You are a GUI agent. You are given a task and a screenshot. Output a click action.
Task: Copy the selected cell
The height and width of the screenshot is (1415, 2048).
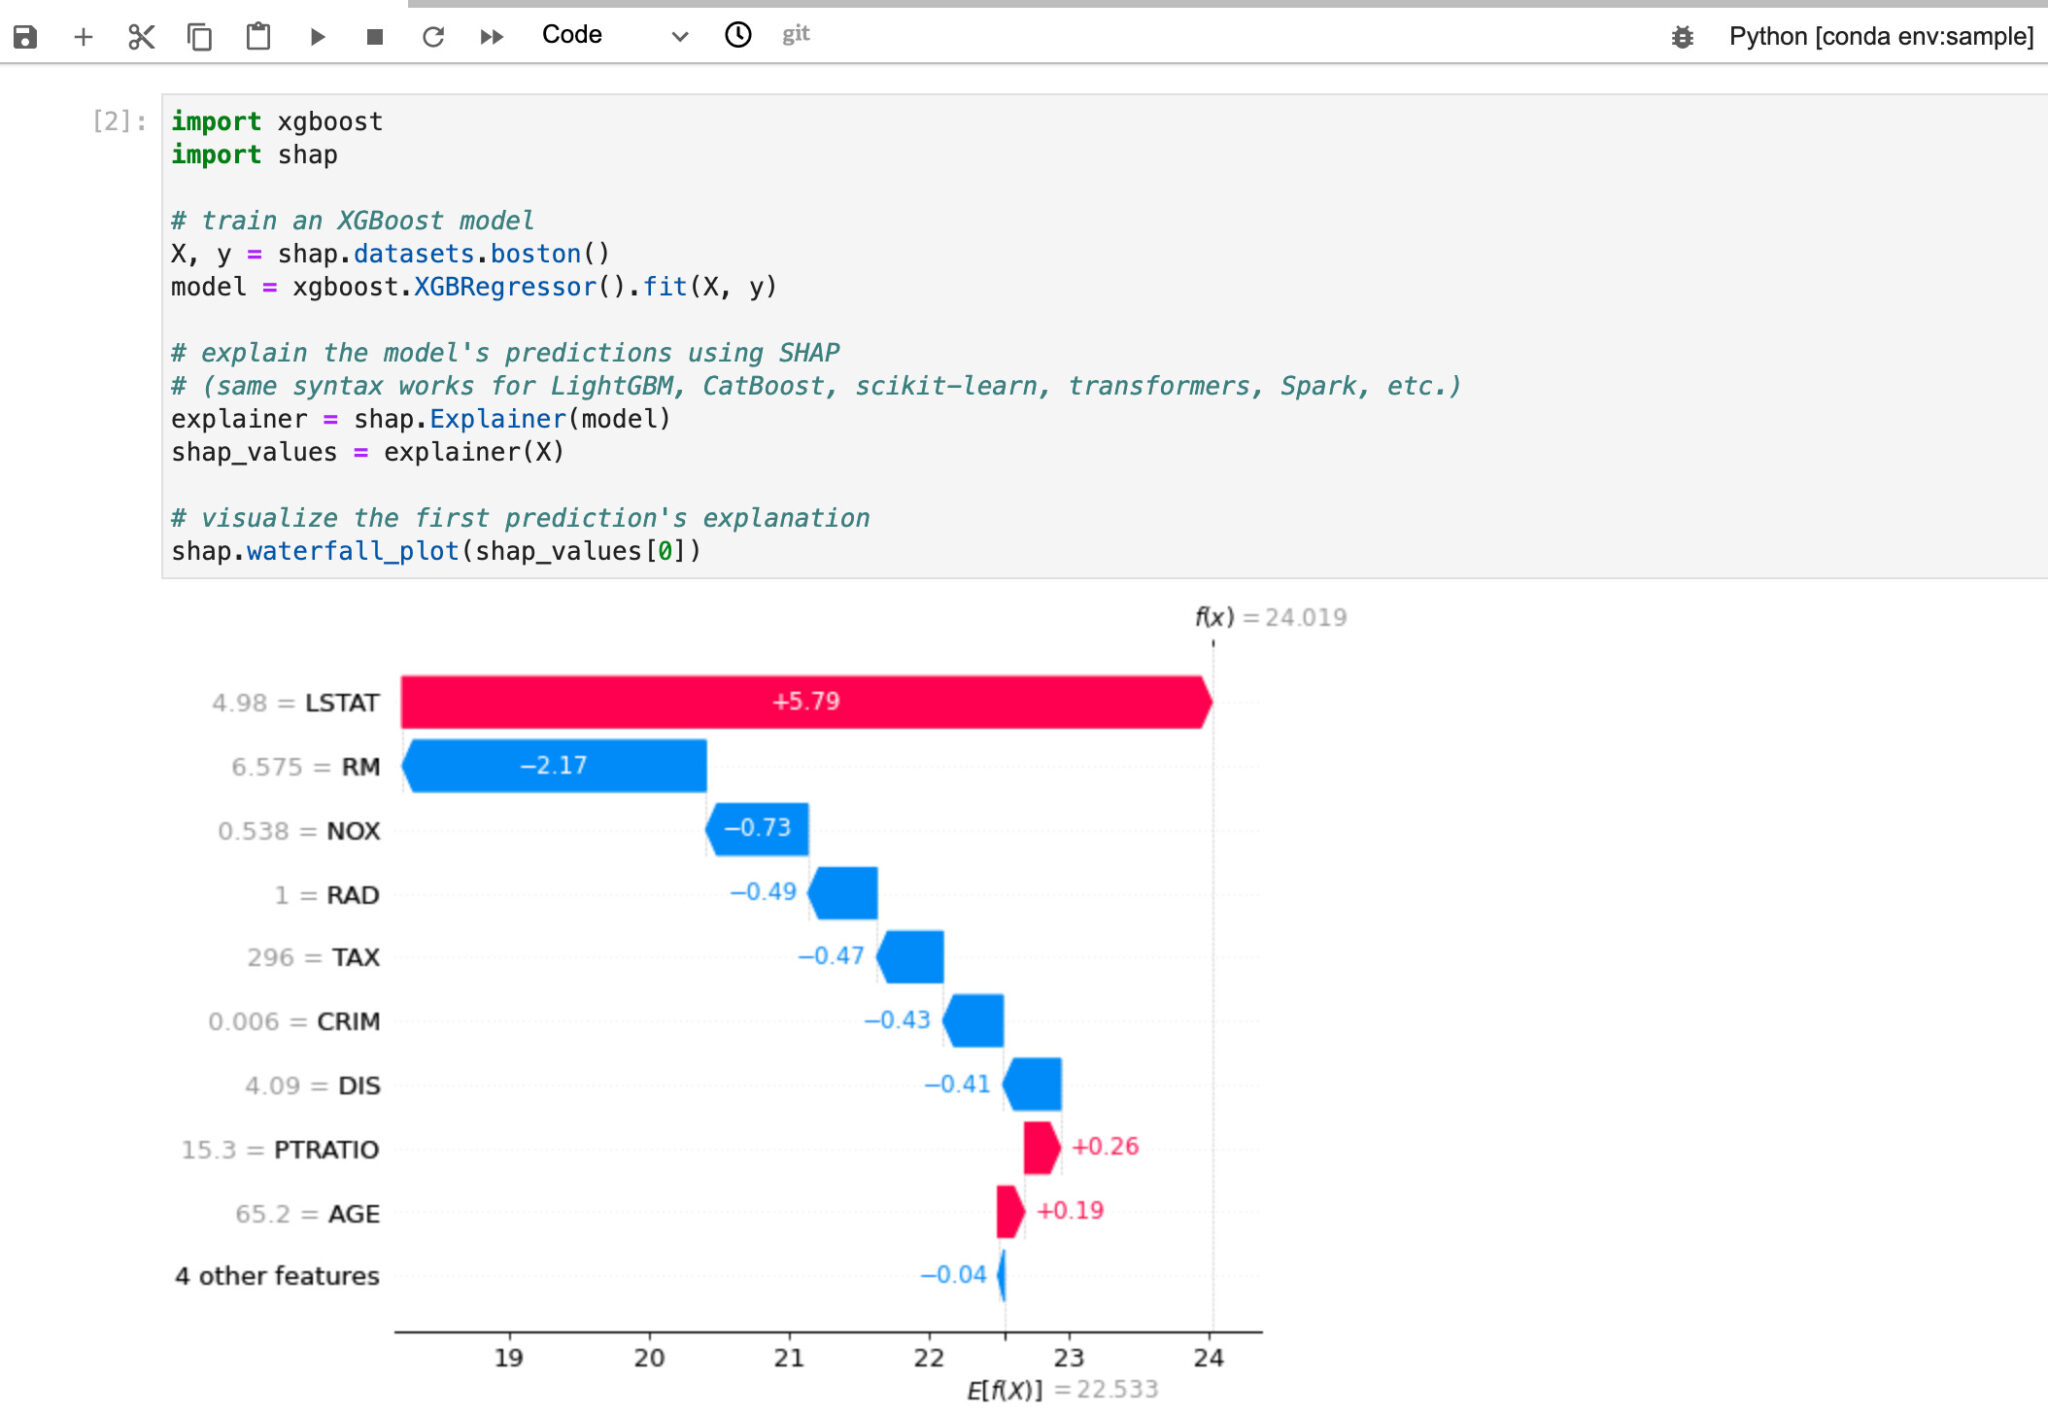(x=200, y=35)
